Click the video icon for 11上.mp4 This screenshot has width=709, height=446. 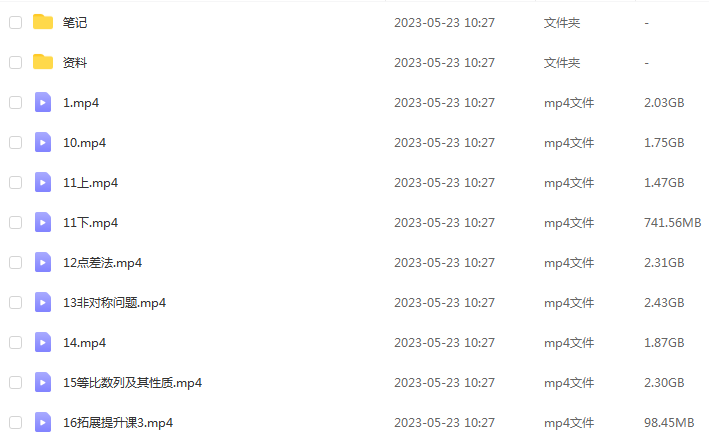pos(43,182)
